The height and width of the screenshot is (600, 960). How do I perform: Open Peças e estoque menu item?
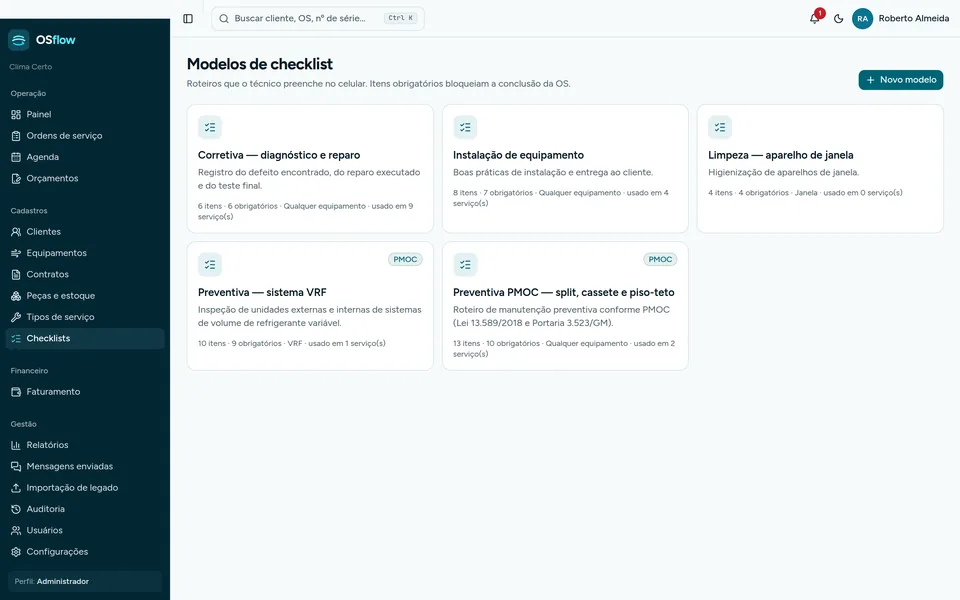point(85,296)
